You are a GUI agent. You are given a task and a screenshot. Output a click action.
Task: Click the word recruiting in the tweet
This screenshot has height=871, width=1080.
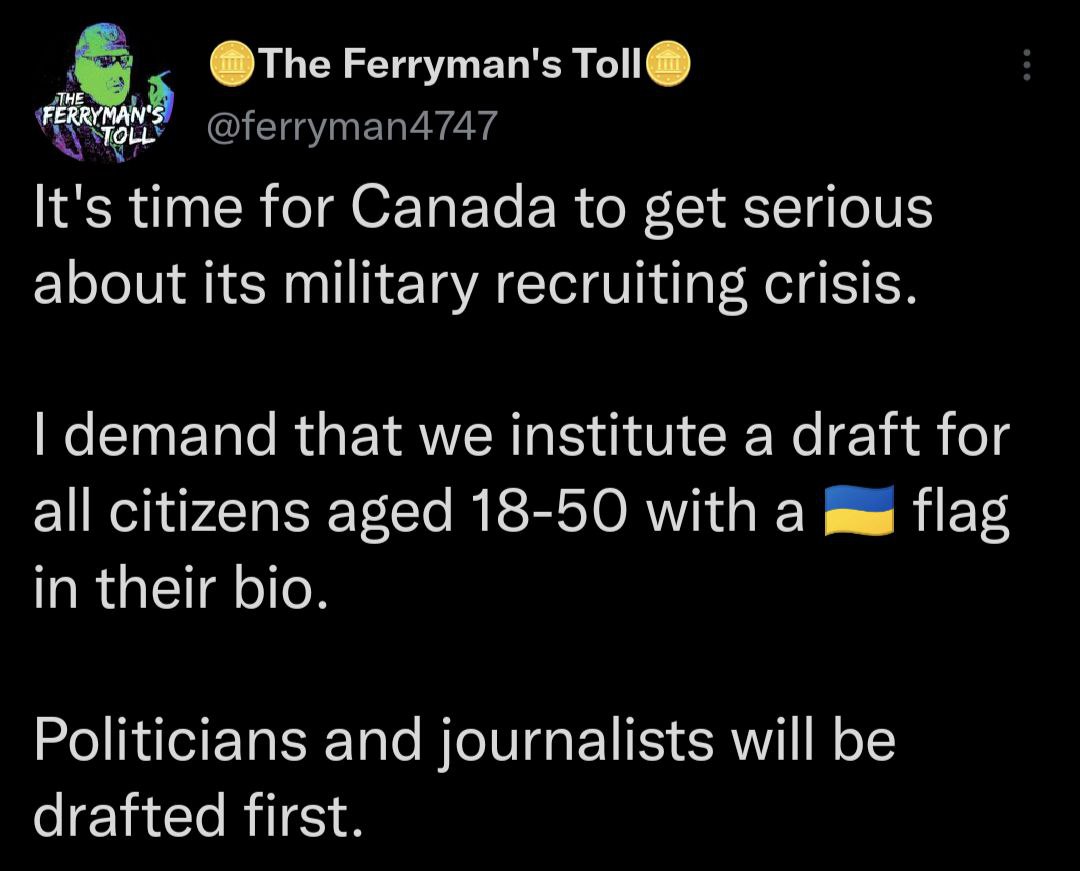click(621, 285)
